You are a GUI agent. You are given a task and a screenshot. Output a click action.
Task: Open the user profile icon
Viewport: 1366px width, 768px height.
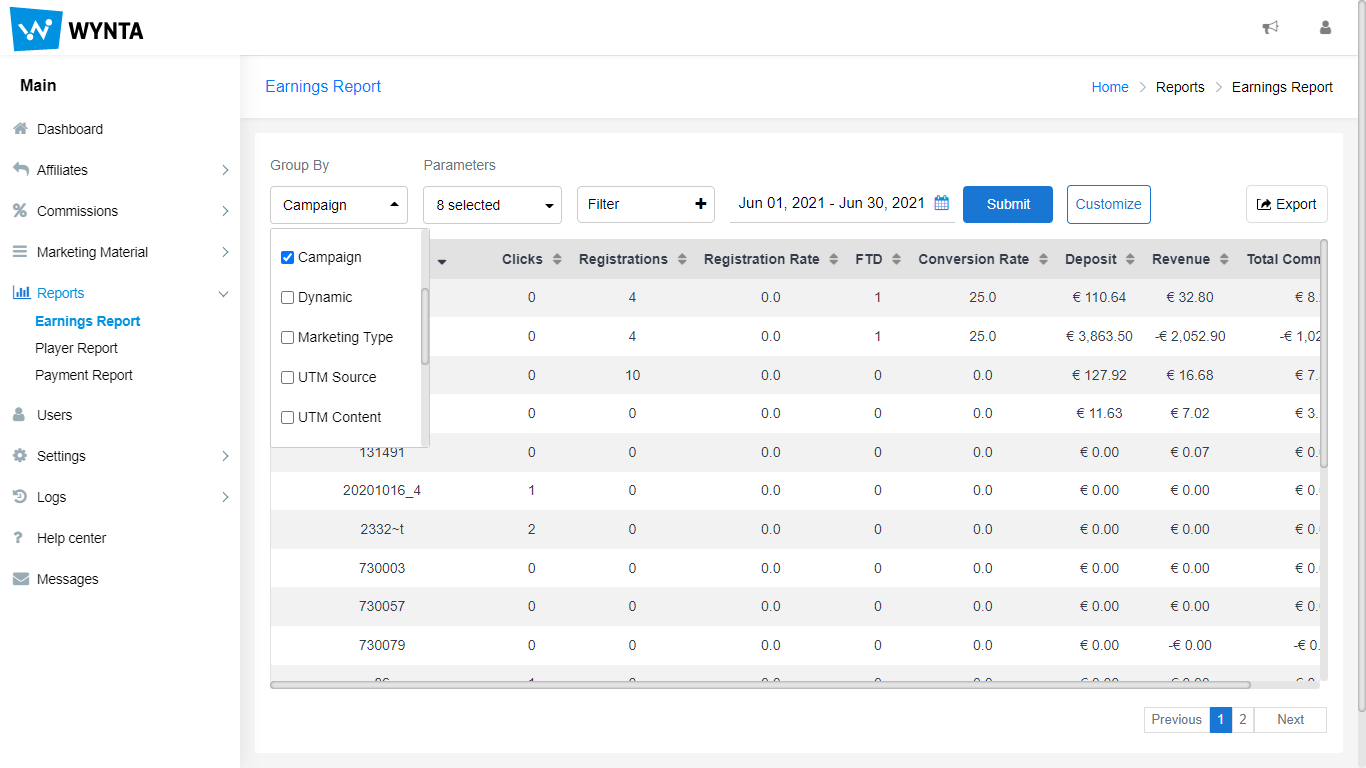pyautogui.click(x=1325, y=28)
